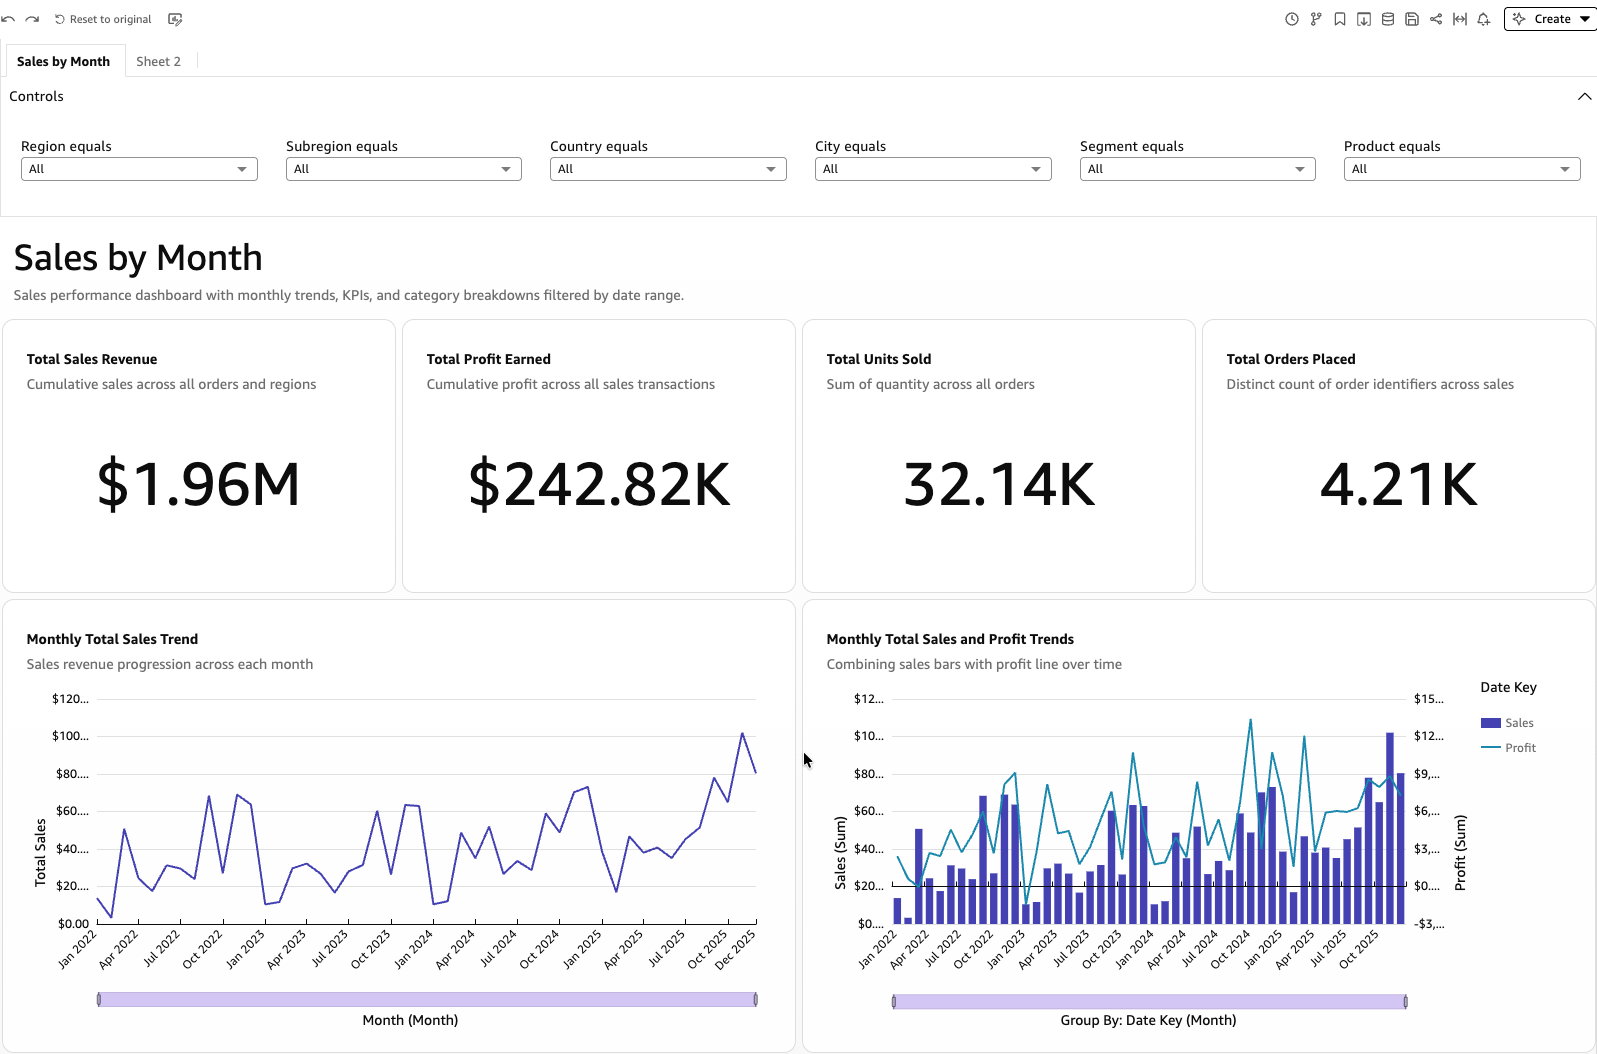Viewport: 1597px width, 1054px height.
Task: Open the clock history icon
Action: (1292, 19)
